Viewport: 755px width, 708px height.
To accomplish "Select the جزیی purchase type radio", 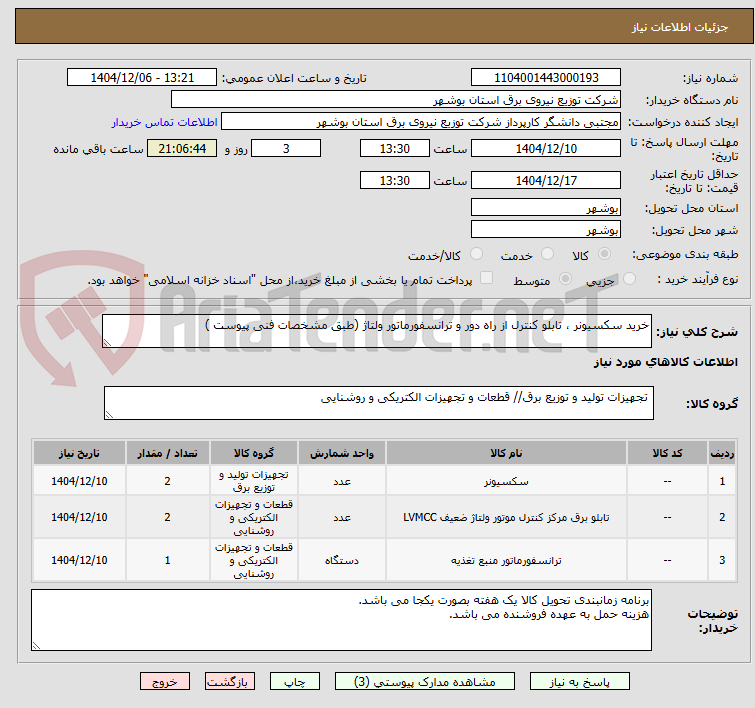I will (x=629, y=278).
